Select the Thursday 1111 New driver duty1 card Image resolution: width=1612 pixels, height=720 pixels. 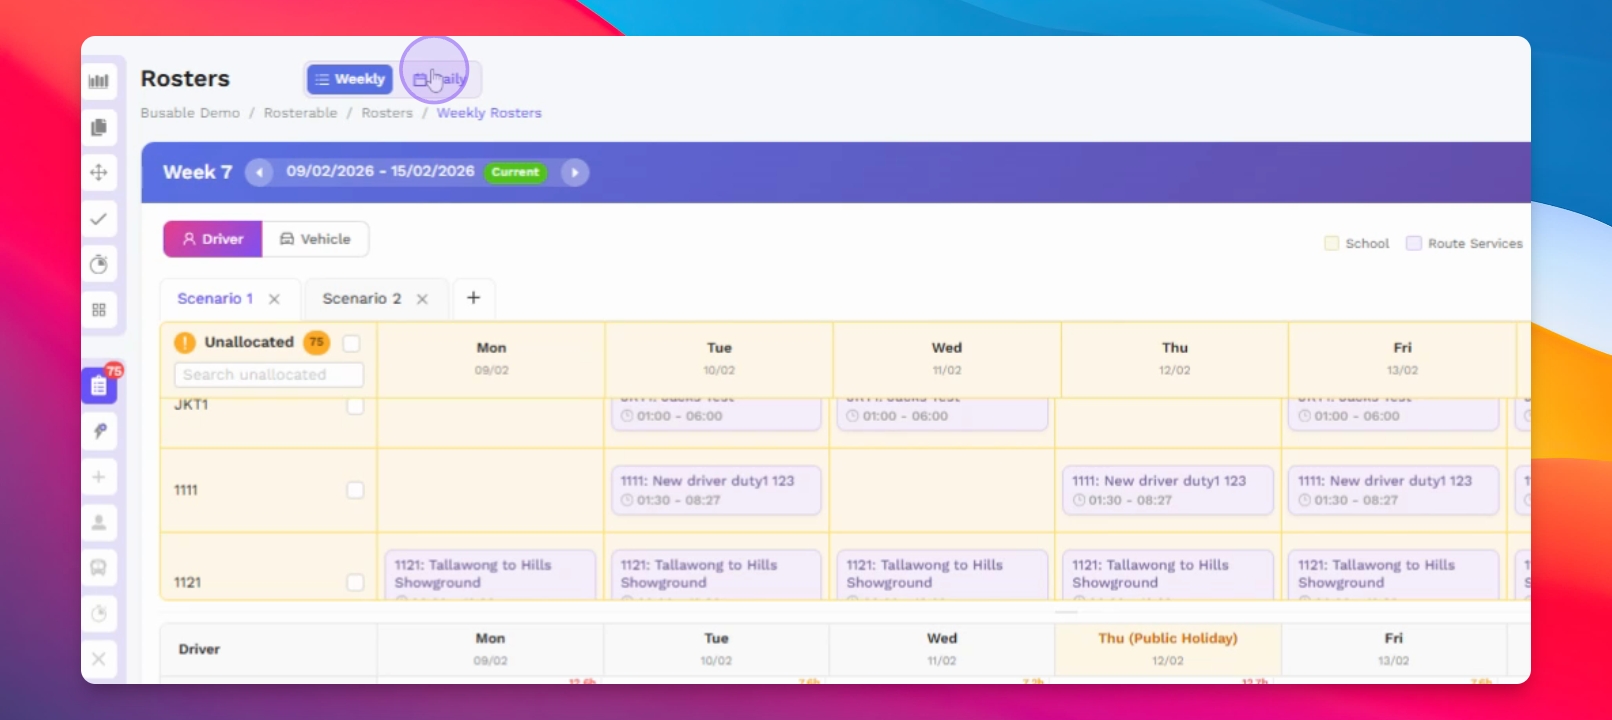click(x=1168, y=490)
